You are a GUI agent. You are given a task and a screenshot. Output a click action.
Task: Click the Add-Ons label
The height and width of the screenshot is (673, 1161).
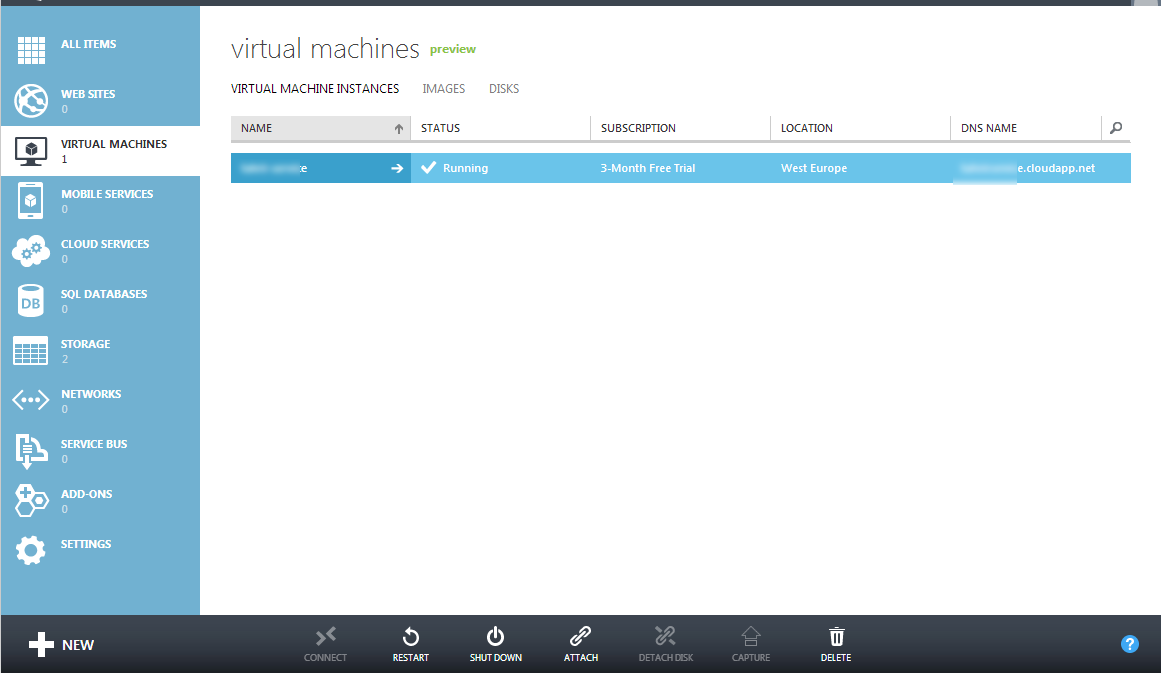tap(87, 494)
